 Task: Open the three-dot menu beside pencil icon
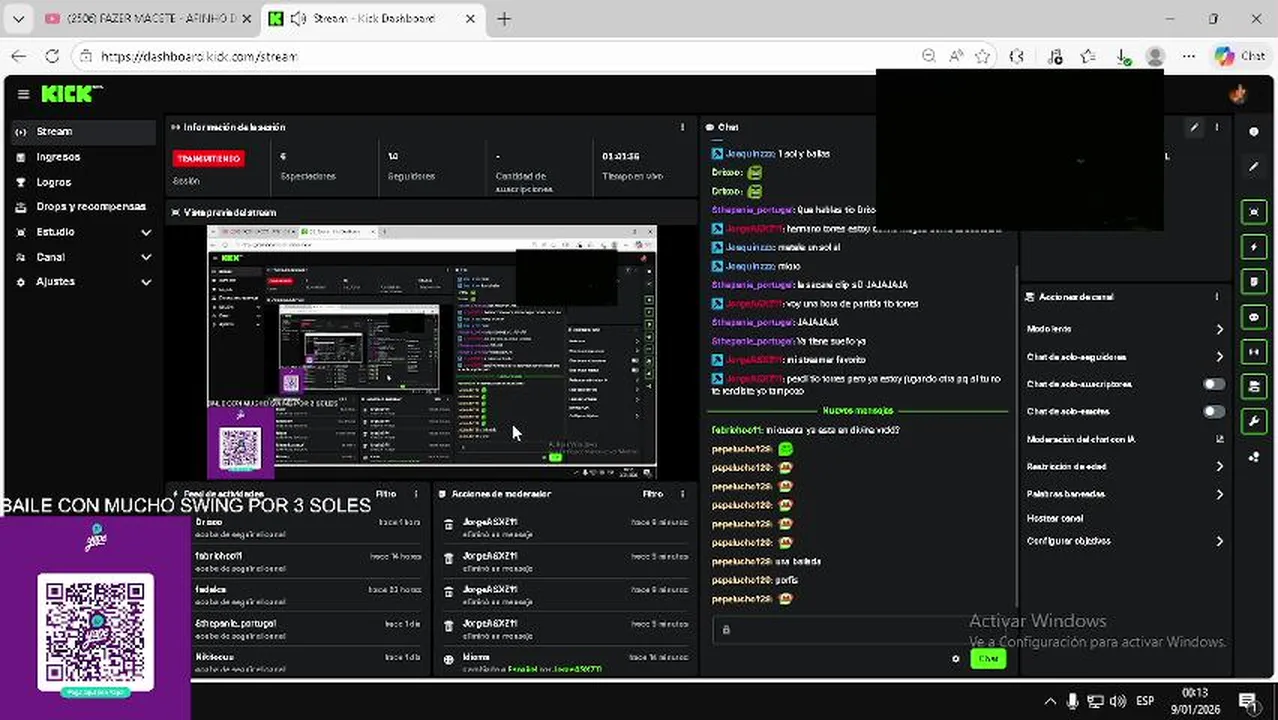click(1217, 128)
